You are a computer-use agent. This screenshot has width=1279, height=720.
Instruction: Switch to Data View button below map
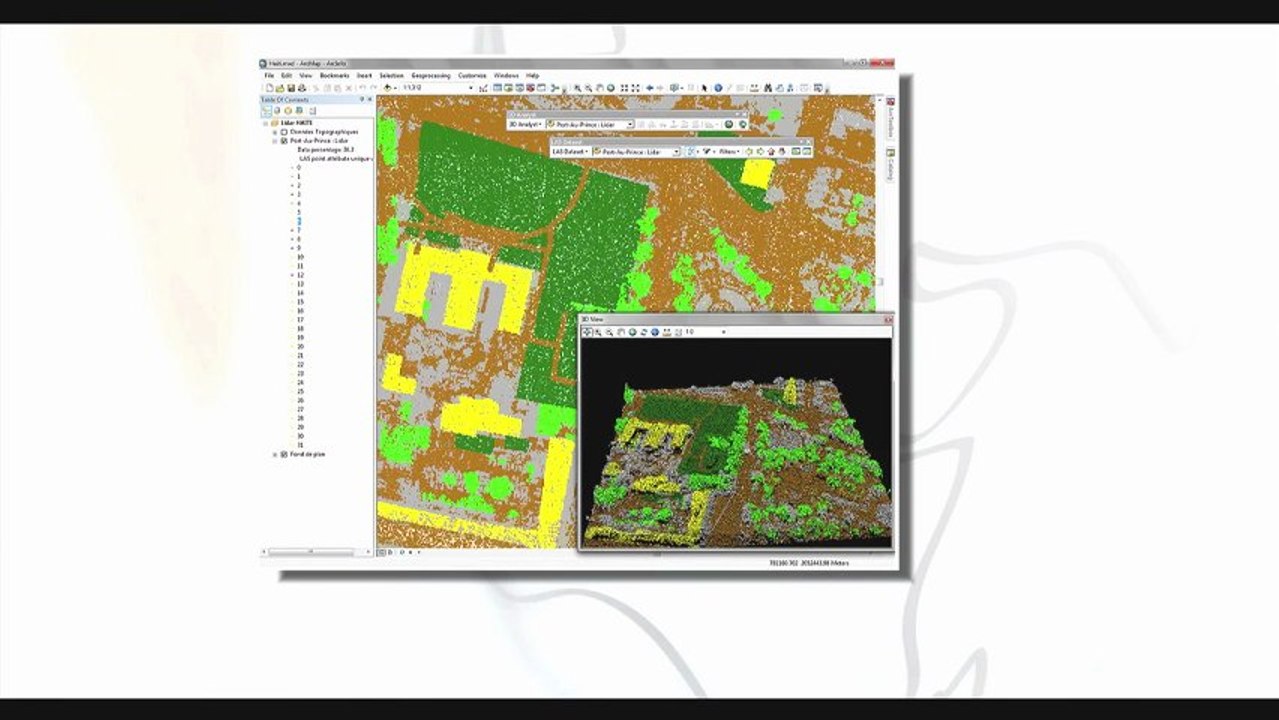click(x=383, y=551)
